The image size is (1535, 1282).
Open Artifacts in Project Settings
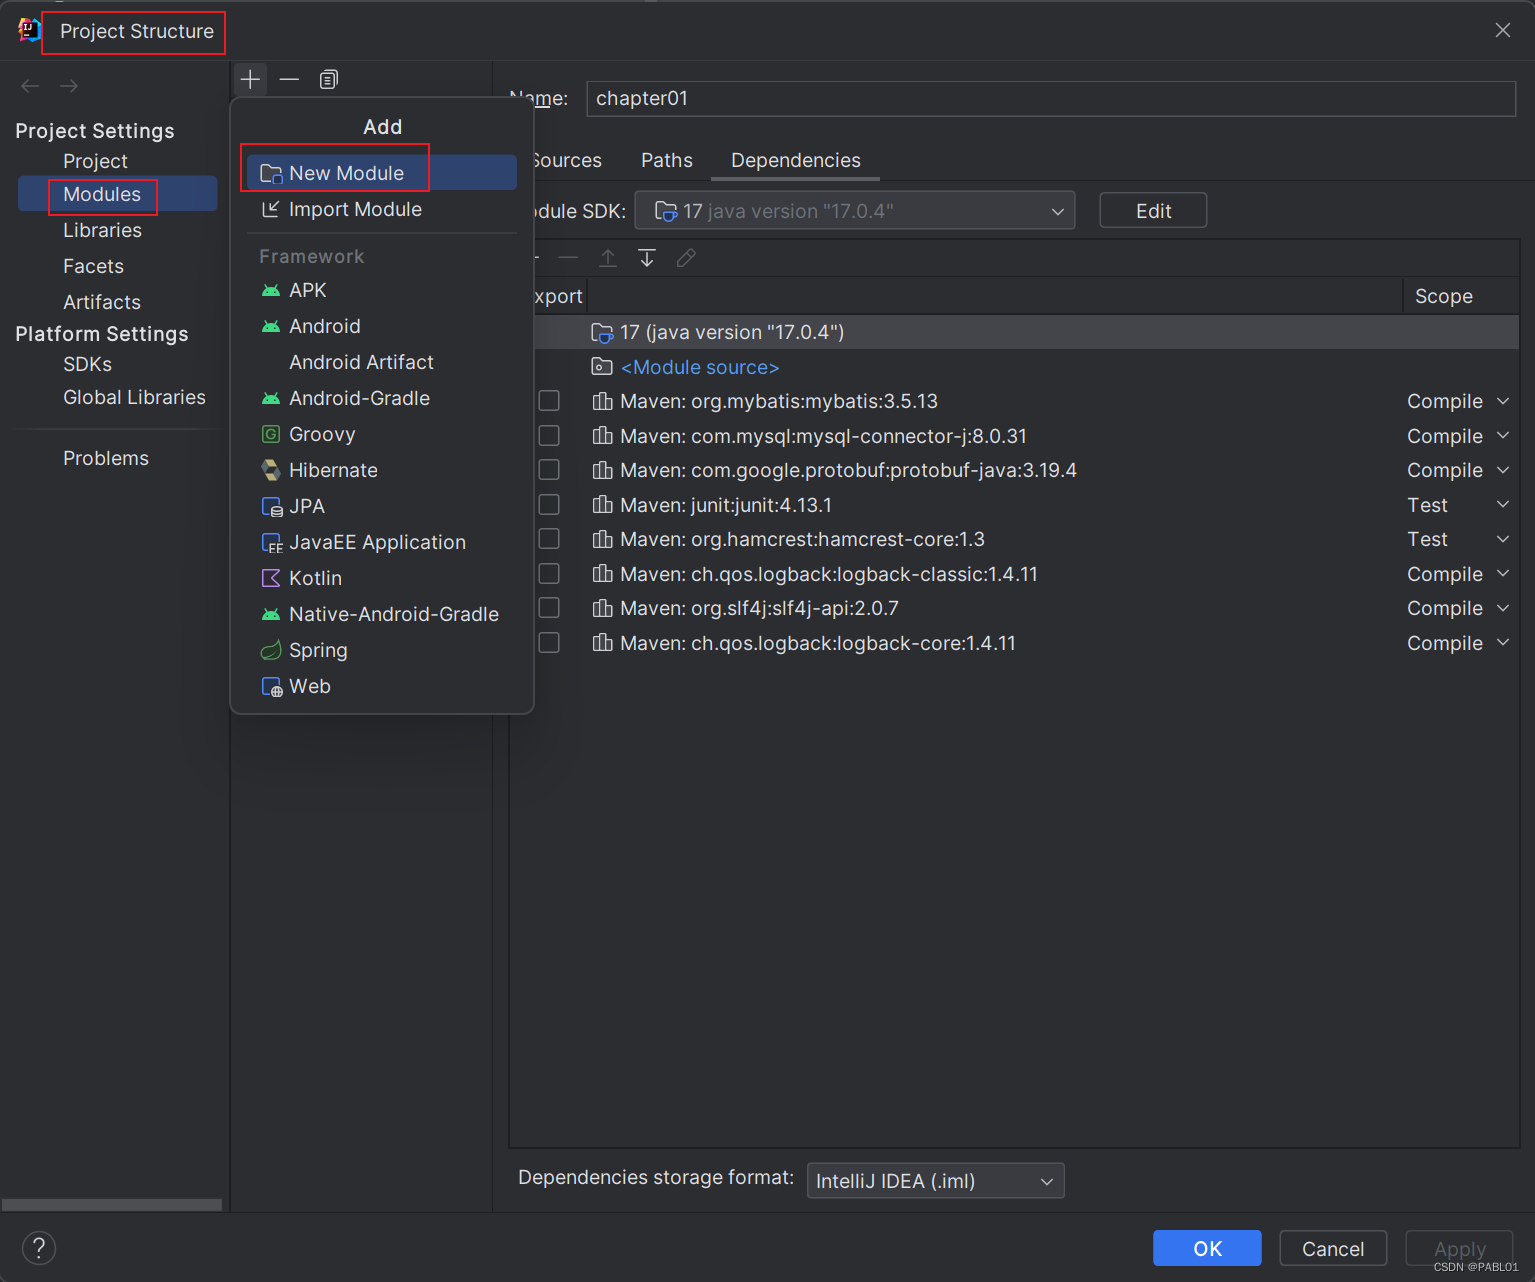102,302
